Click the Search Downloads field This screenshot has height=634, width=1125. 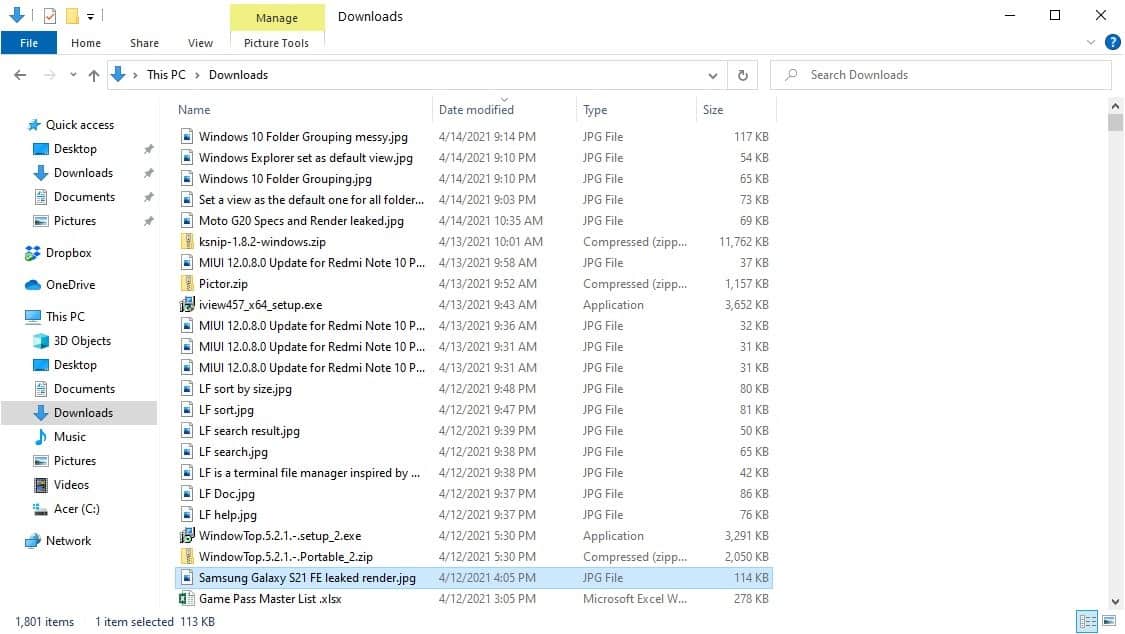[940, 75]
